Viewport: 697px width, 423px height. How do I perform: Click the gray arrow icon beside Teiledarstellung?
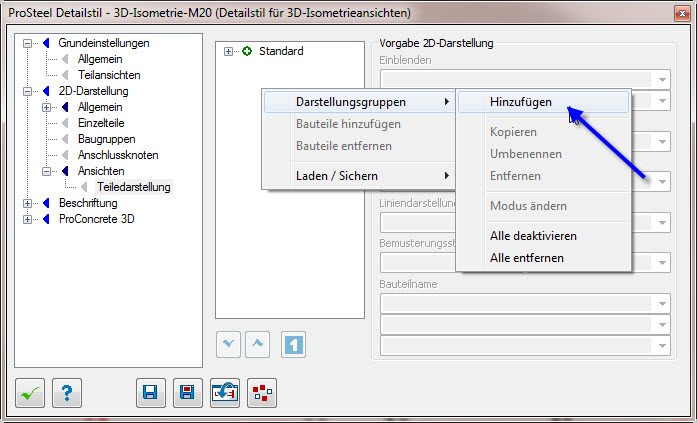pyautogui.click(x=84, y=187)
